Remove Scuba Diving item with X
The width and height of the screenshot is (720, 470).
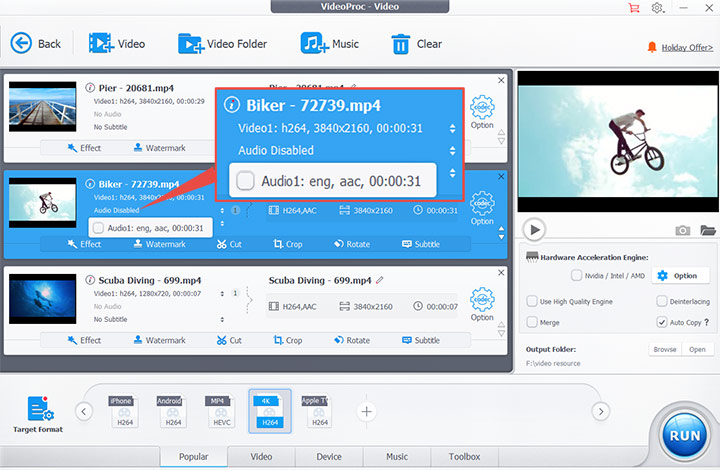(501, 273)
